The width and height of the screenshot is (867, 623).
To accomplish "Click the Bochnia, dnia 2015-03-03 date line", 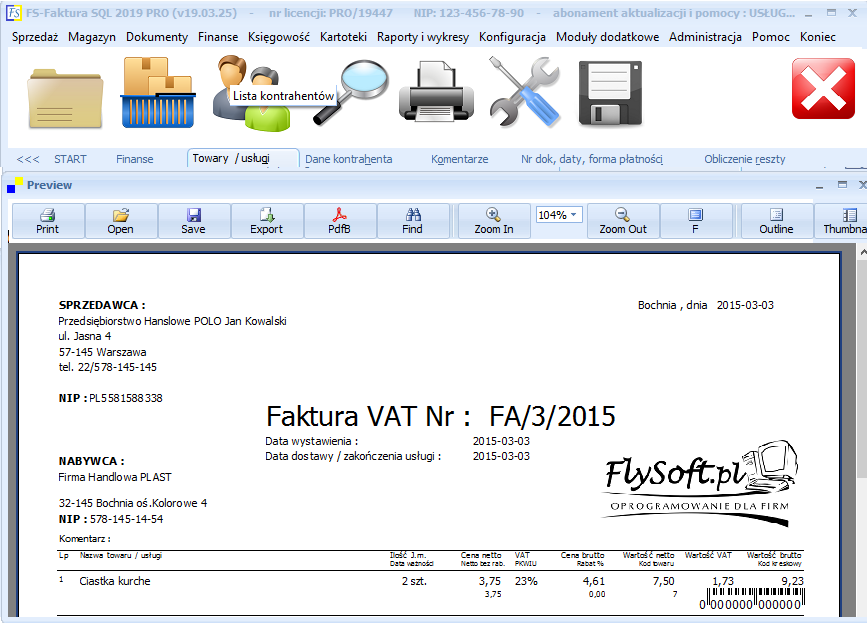I will coord(706,305).
